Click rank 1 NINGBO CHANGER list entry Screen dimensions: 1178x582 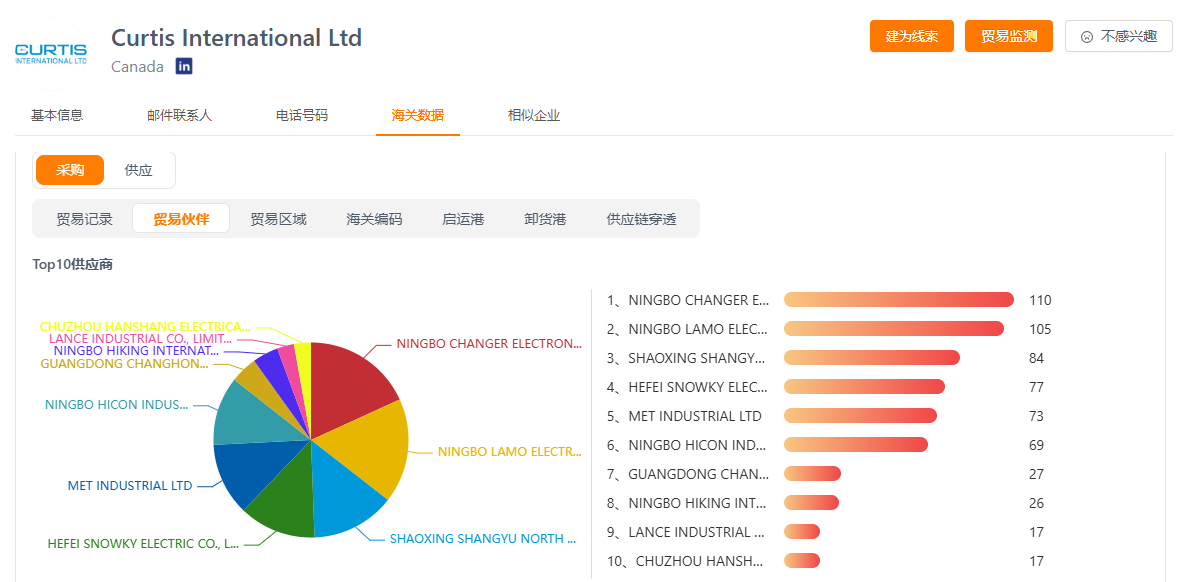click(688, 300)
